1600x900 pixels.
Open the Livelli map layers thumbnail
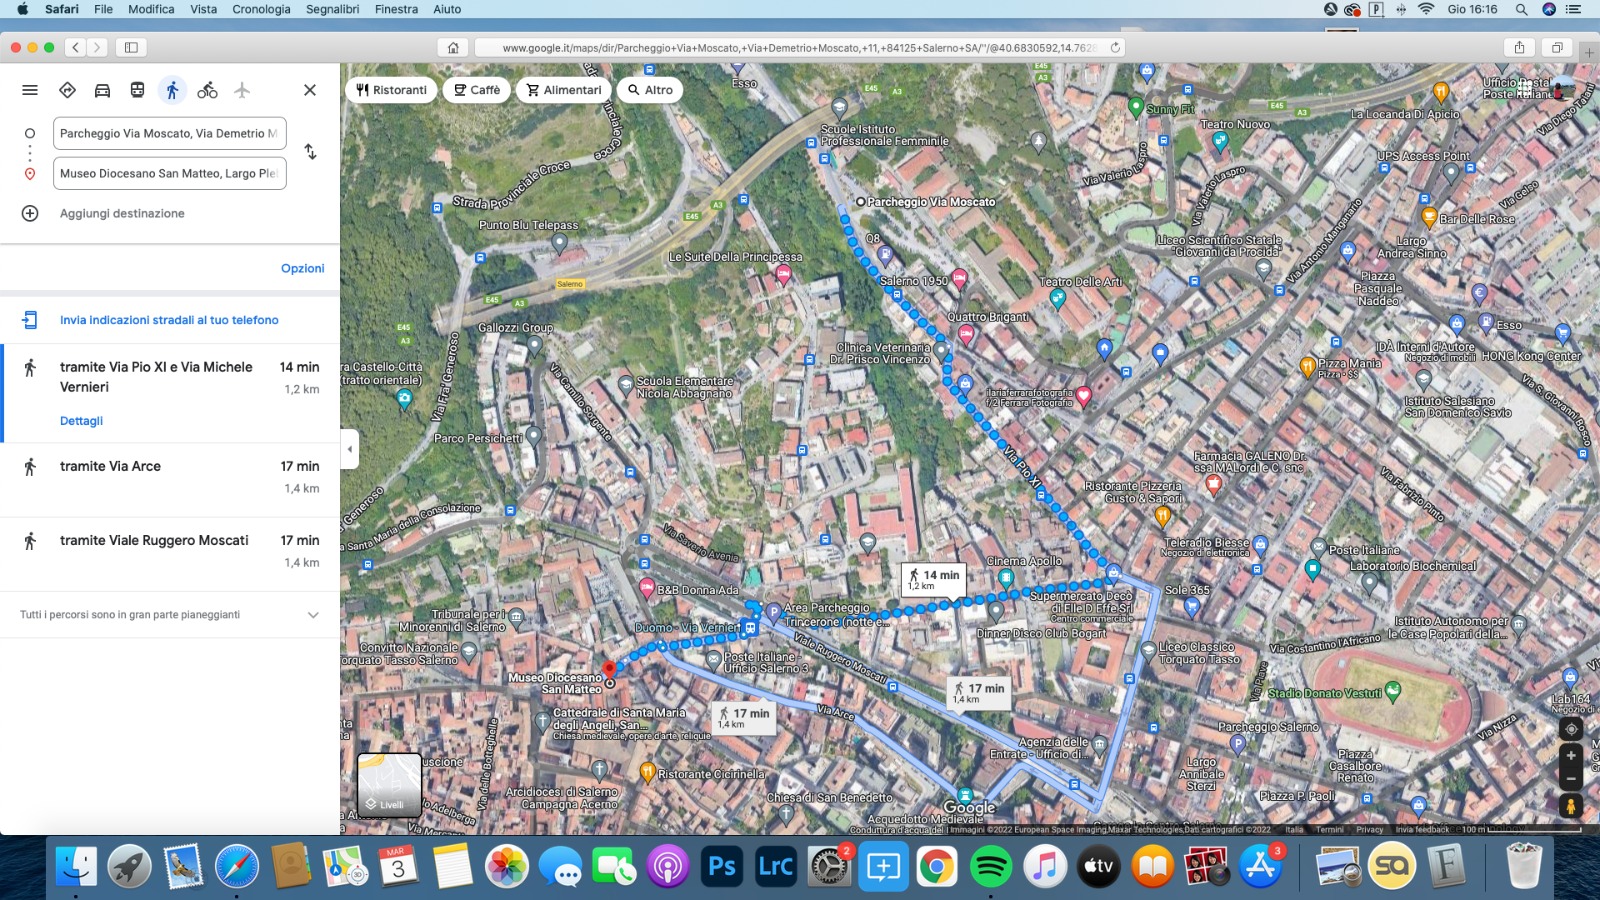pyautogui.click(x=389, y=785)
